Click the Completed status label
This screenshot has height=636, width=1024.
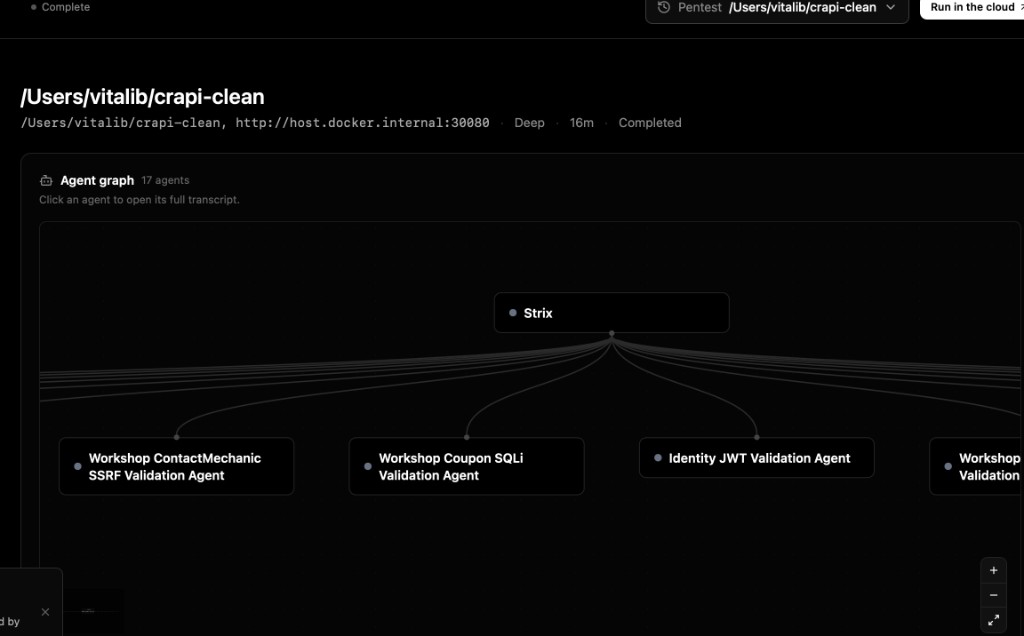[x=650, y=123]
